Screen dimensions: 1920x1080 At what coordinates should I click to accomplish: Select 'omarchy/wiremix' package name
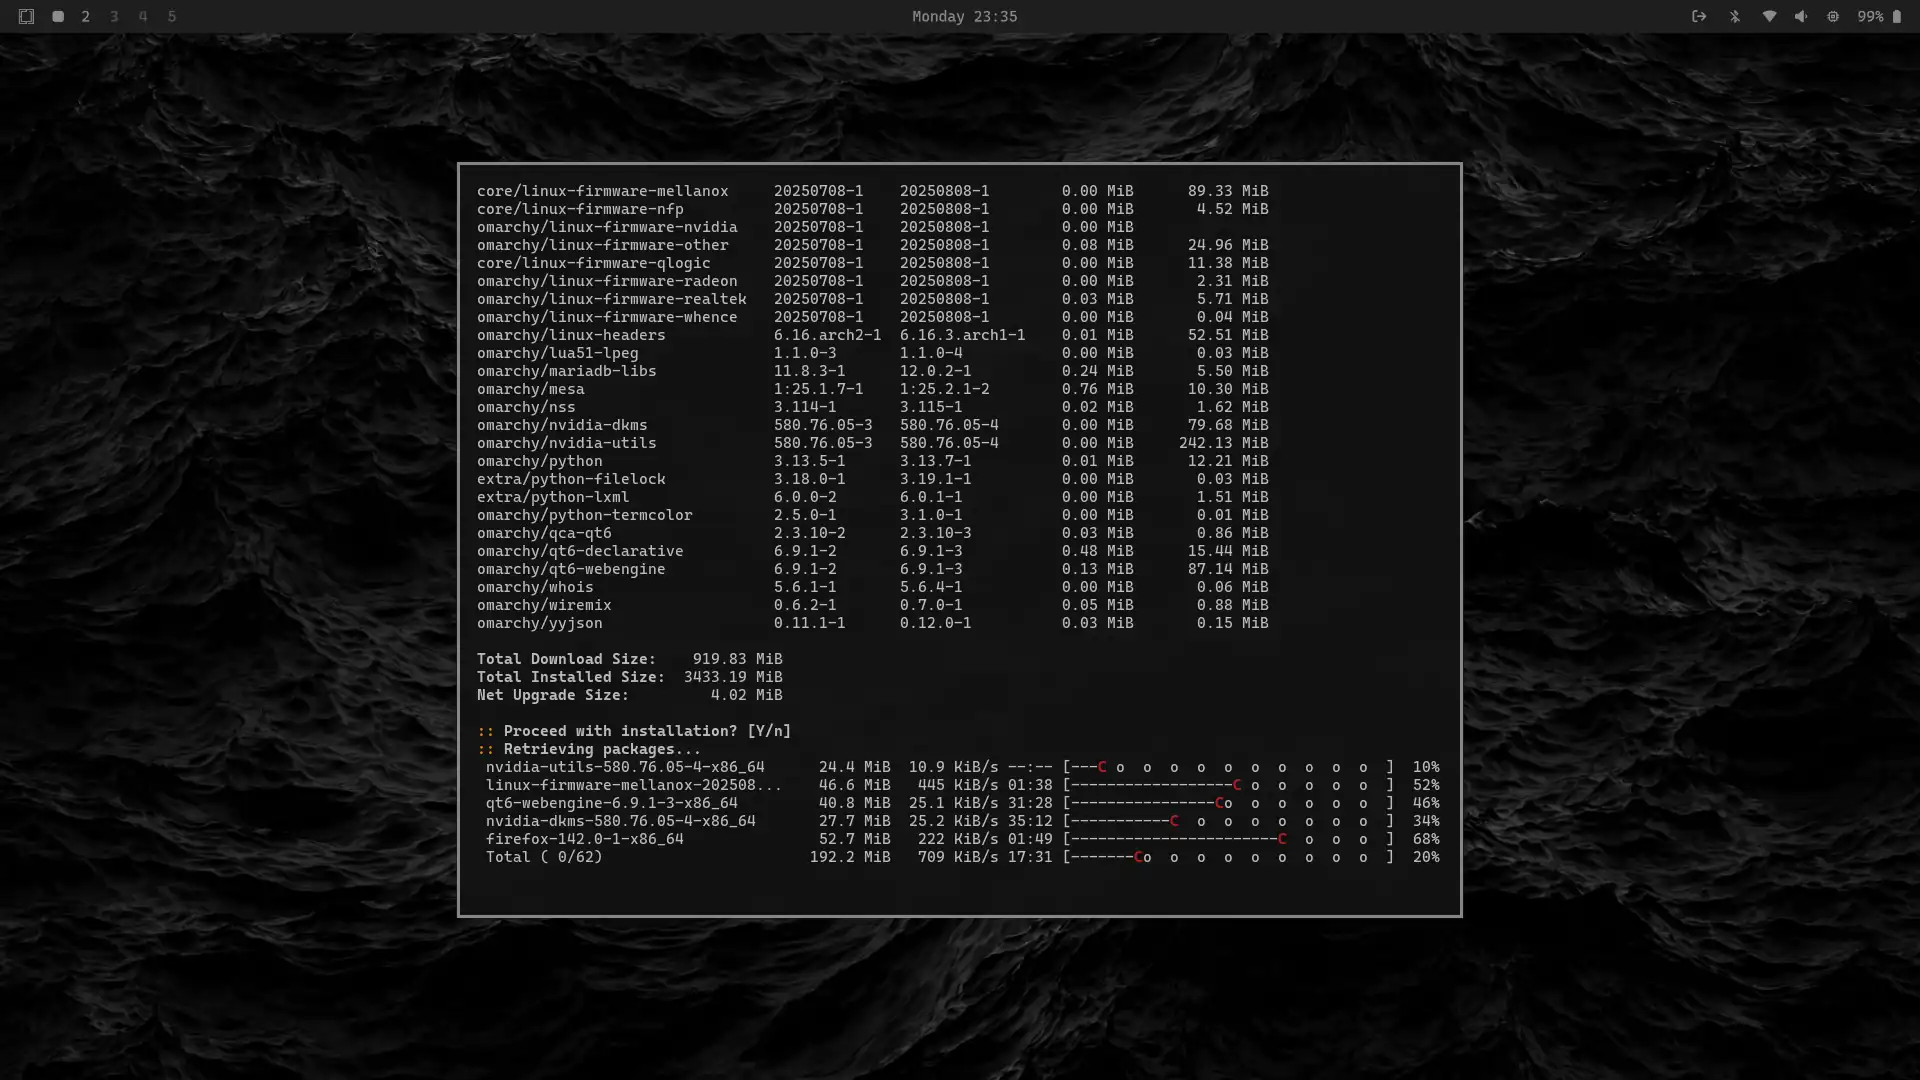point(544,605)
